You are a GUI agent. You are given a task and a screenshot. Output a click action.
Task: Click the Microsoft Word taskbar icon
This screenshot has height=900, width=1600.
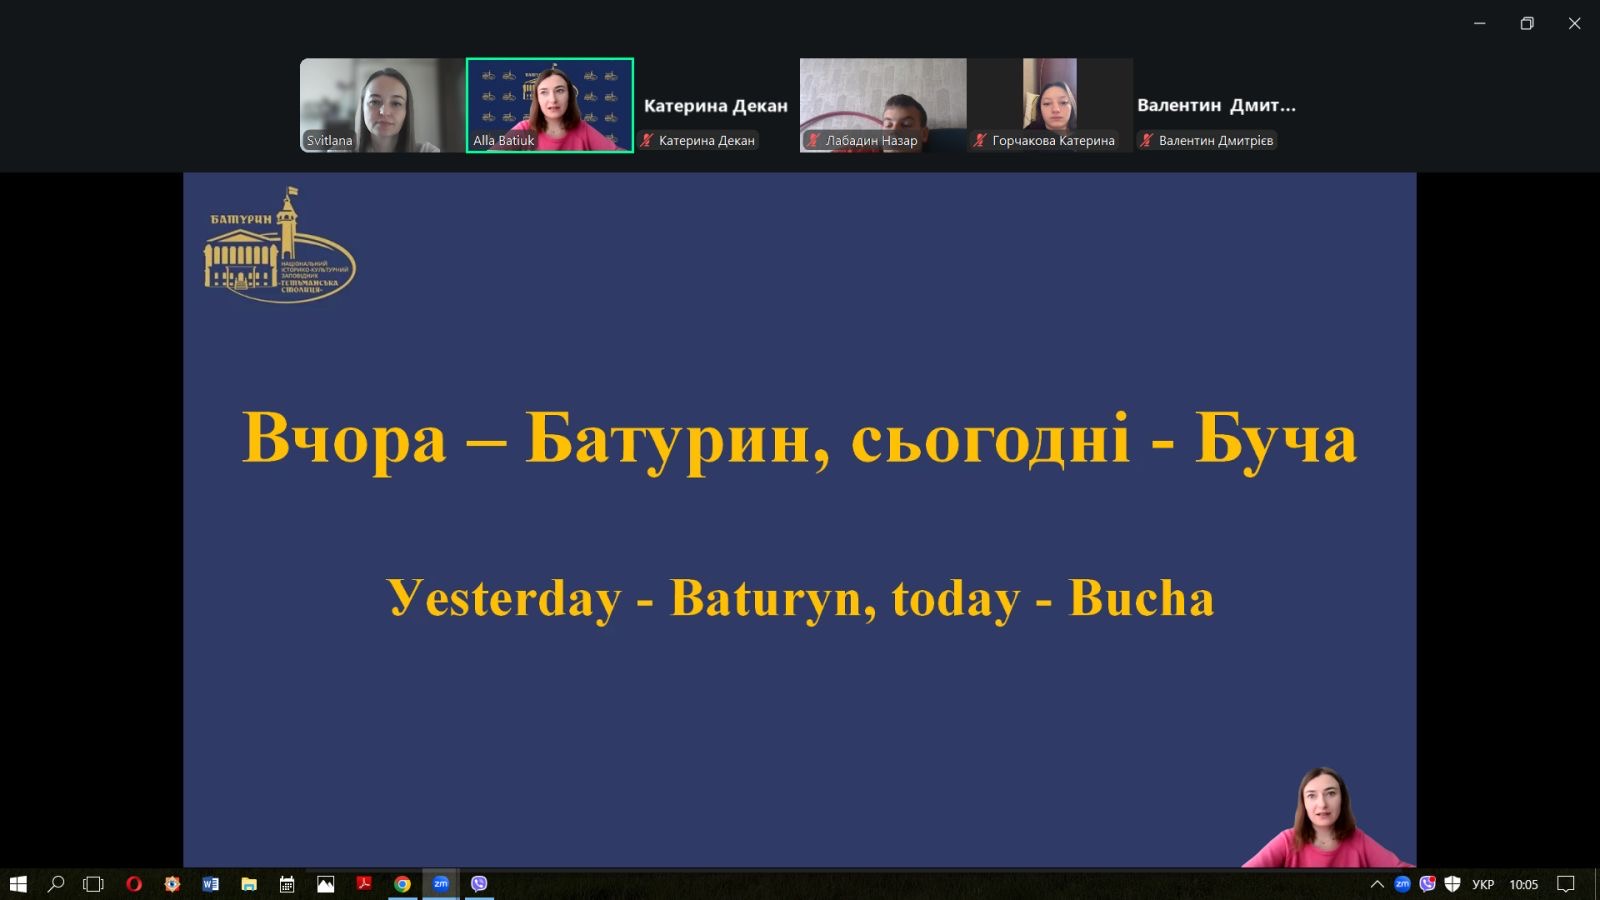(210, 884)
